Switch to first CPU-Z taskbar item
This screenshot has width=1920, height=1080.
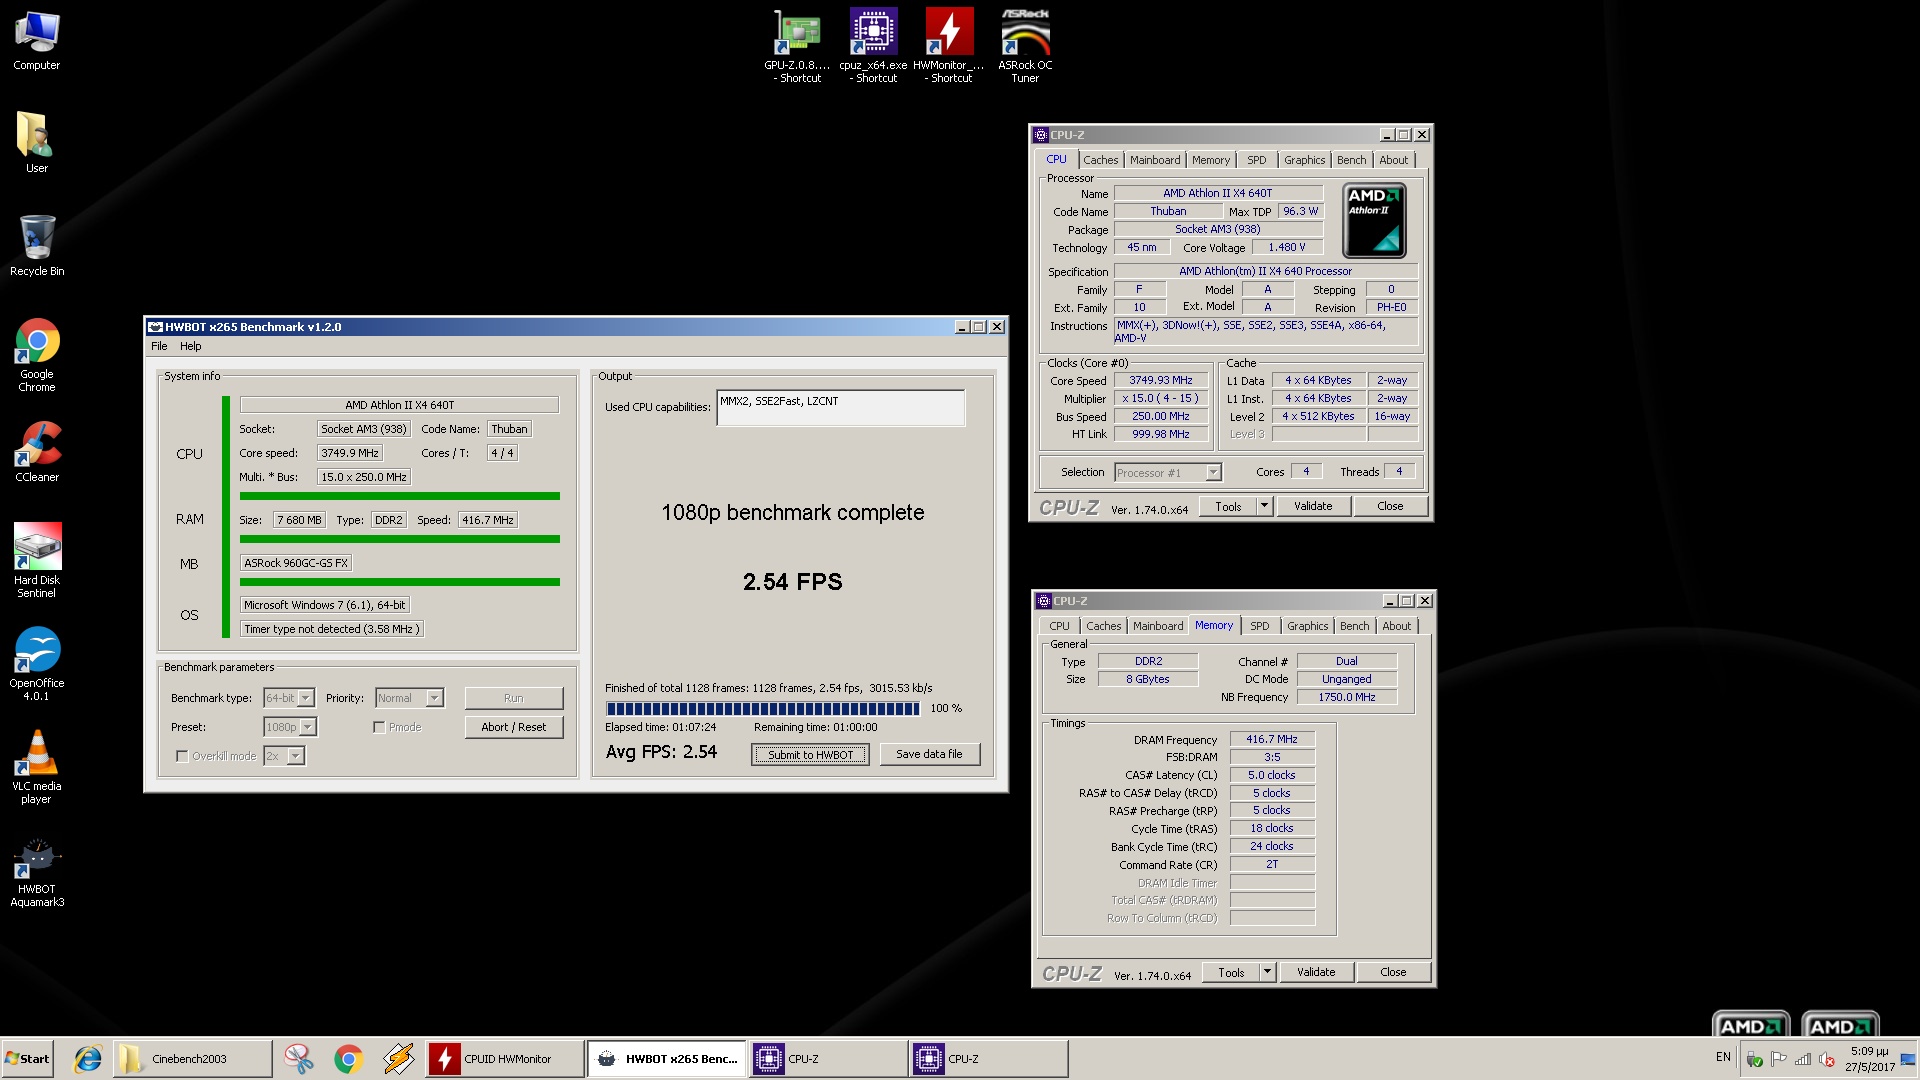pyautogui.click(x=828, y=1059)
